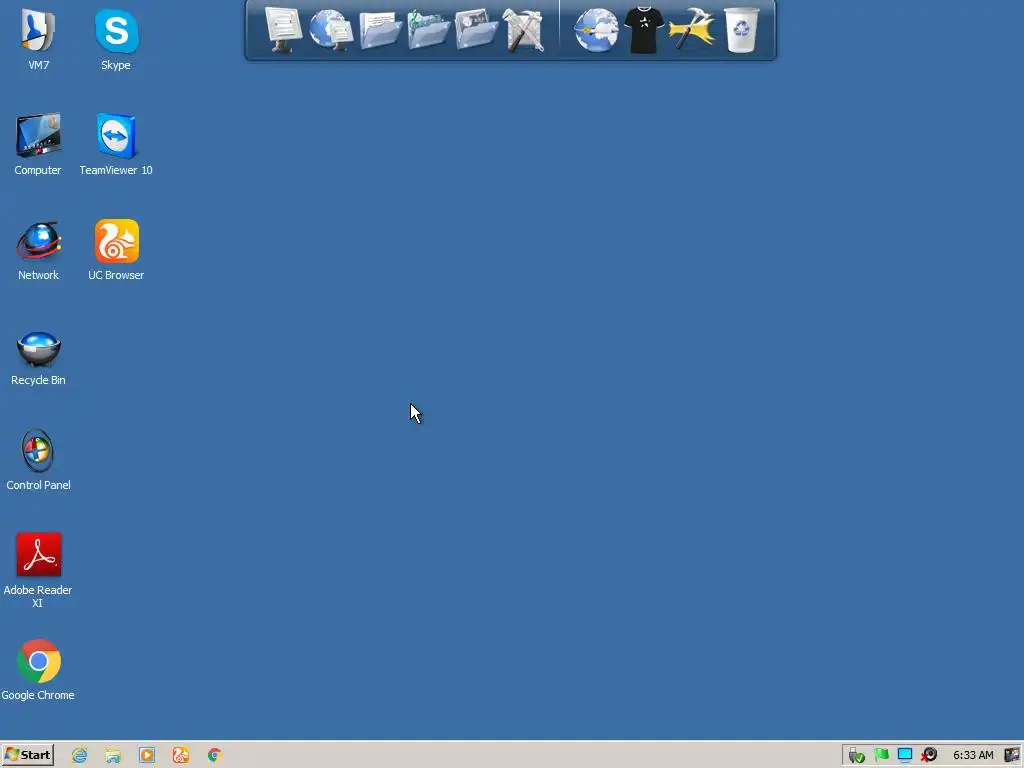Open the globe with monitor dock icon

331,29
